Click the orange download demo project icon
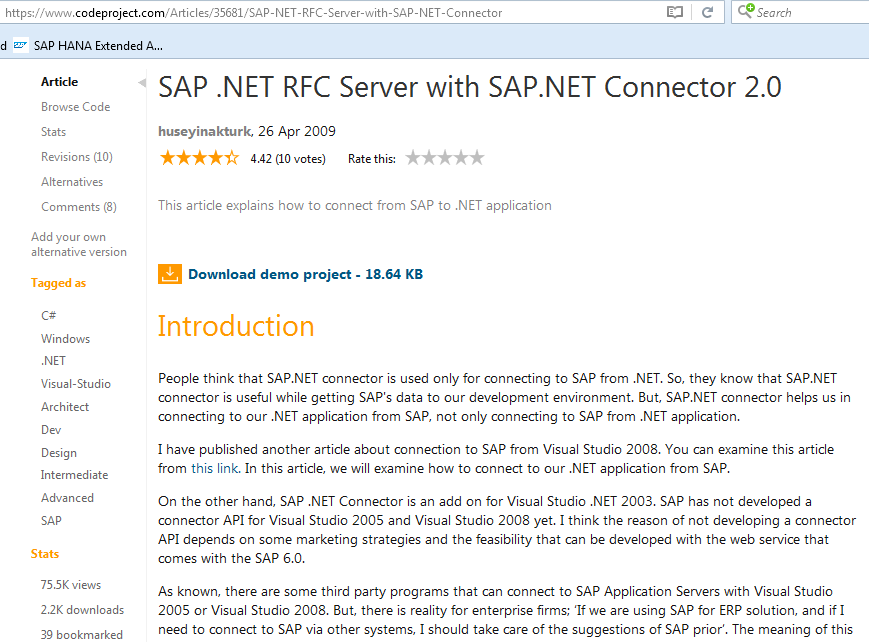Image resolution: width=869 pixels, height=642 pixels. pyautogui.click(x=169, y=273)
